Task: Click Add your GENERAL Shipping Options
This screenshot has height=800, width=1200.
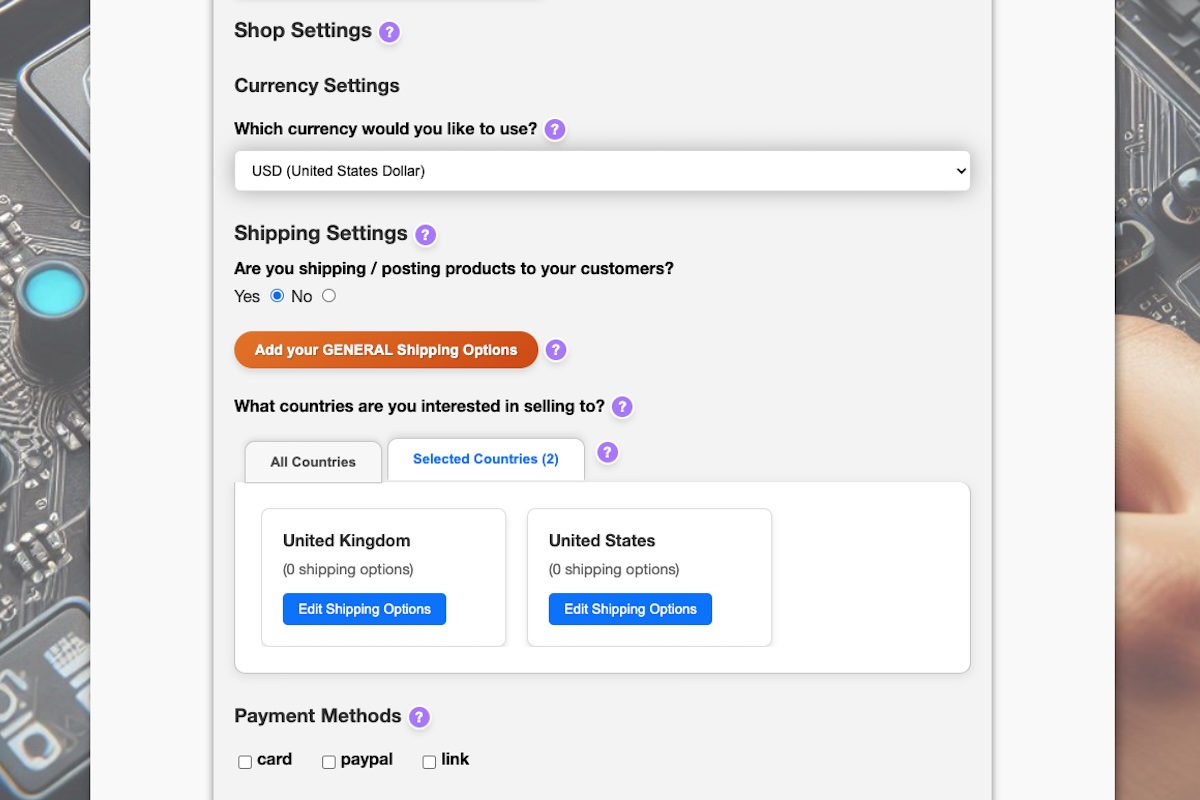Action: click(385, 350)
